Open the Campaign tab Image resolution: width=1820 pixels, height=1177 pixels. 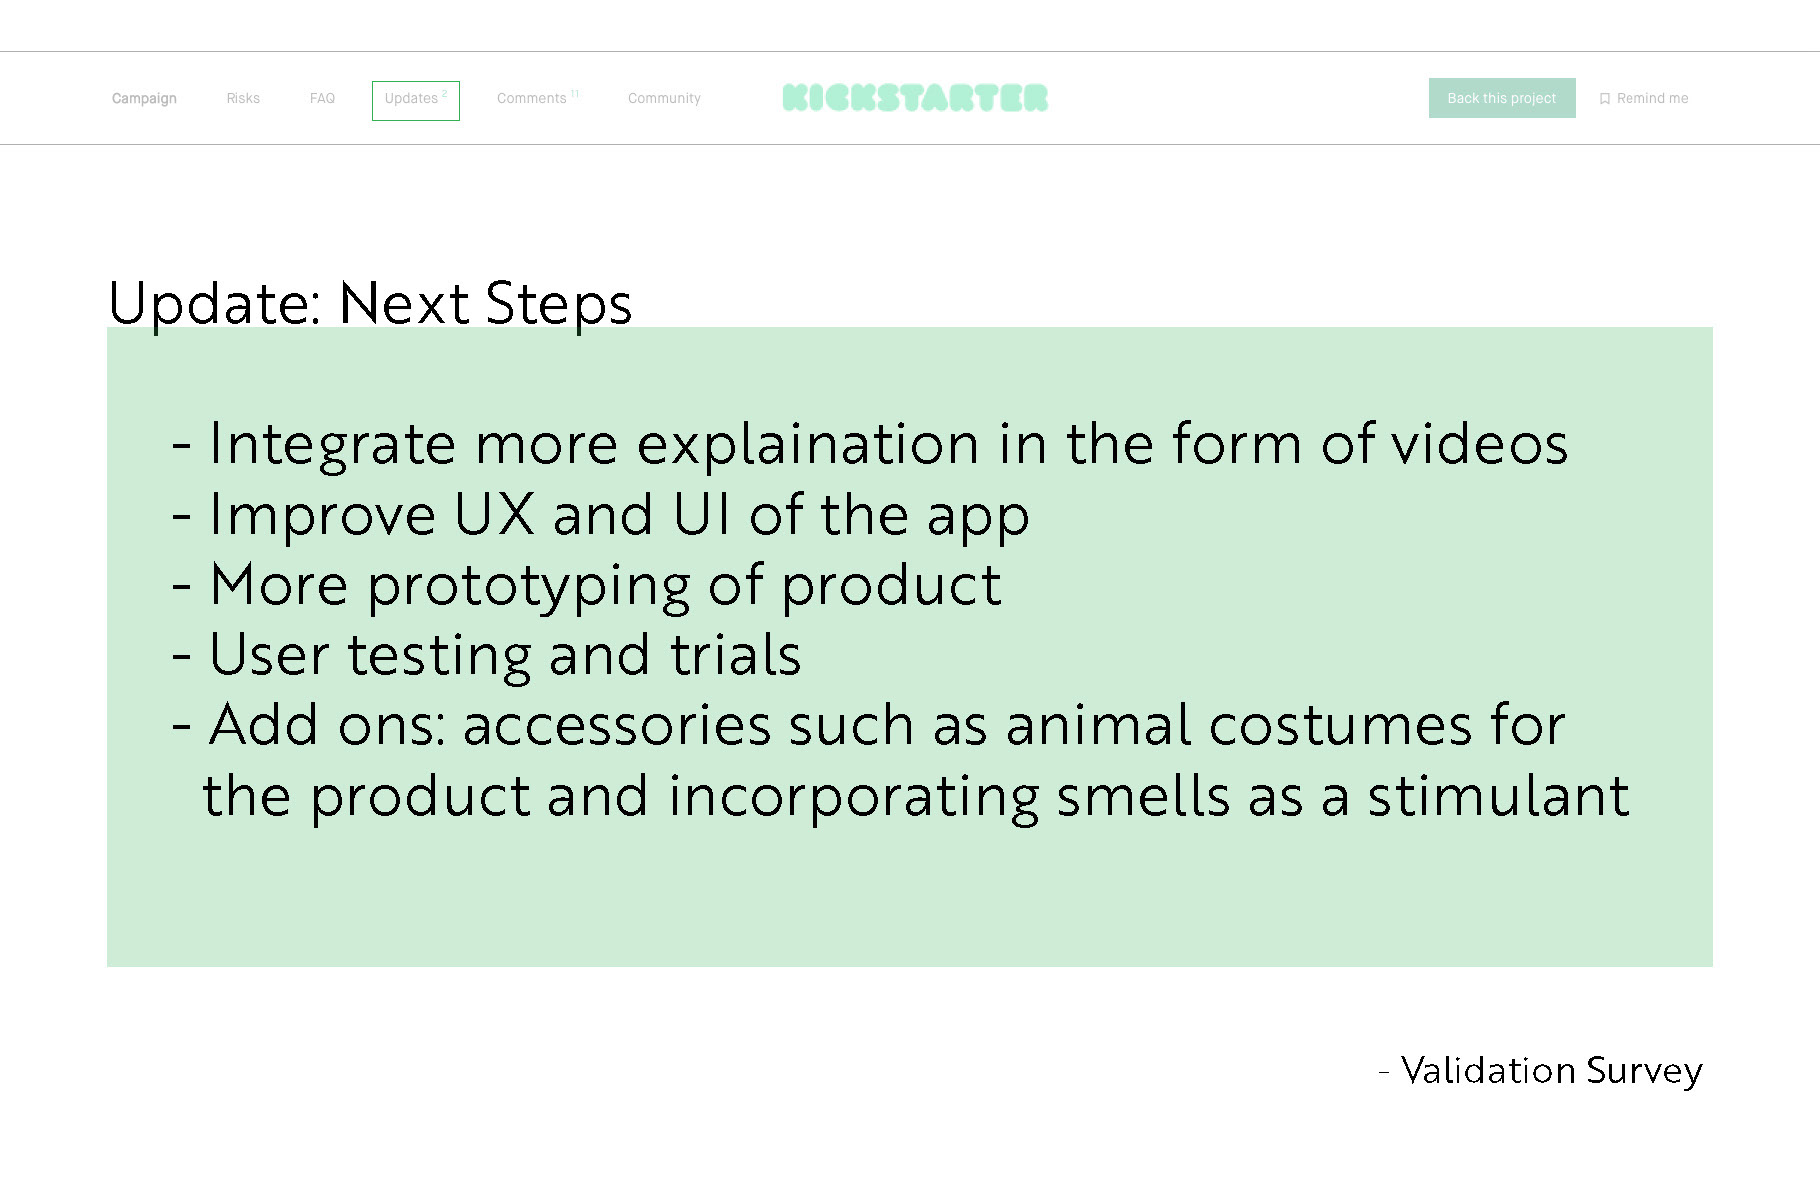point(144,98)
